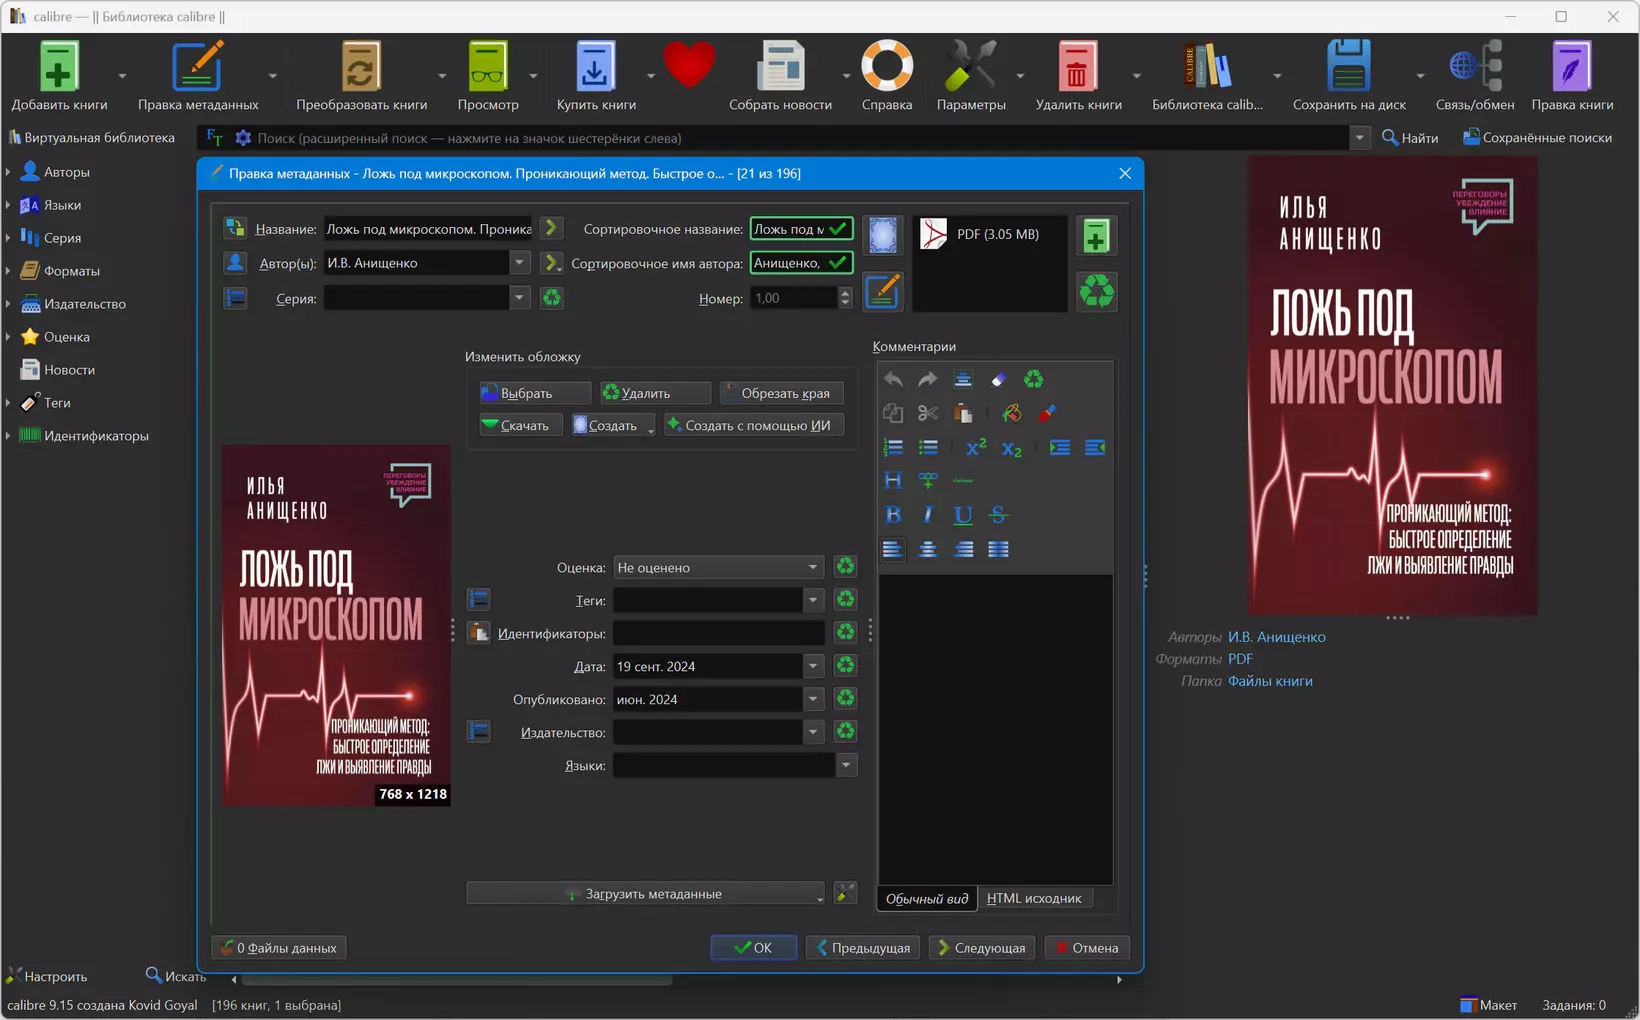The image size is (1640, 1020).
Task: Click the Идентификаторы input field
Action: pyautogui.click(x=718, y=633)
